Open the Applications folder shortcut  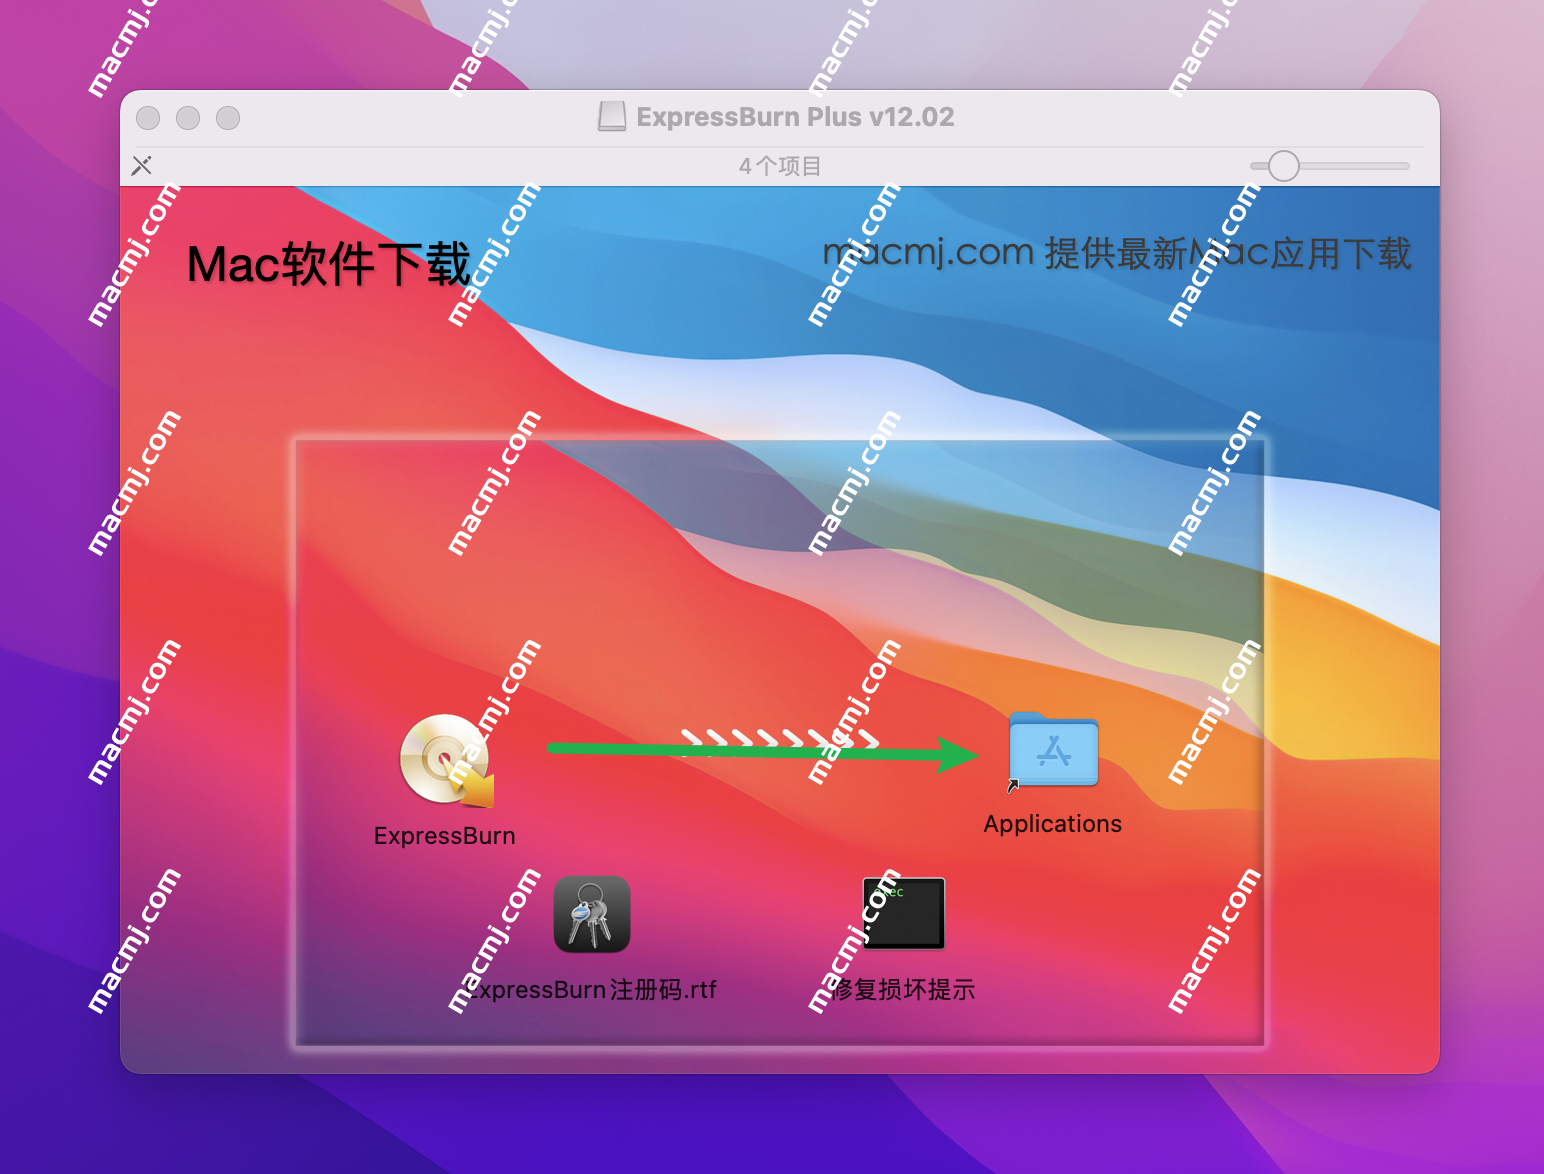(x=1053, y=750)
